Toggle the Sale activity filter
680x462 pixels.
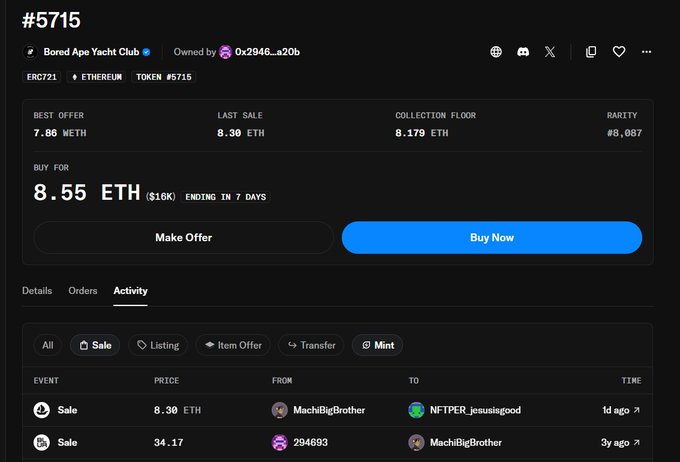pyautogui.click(x=95, y=345)
